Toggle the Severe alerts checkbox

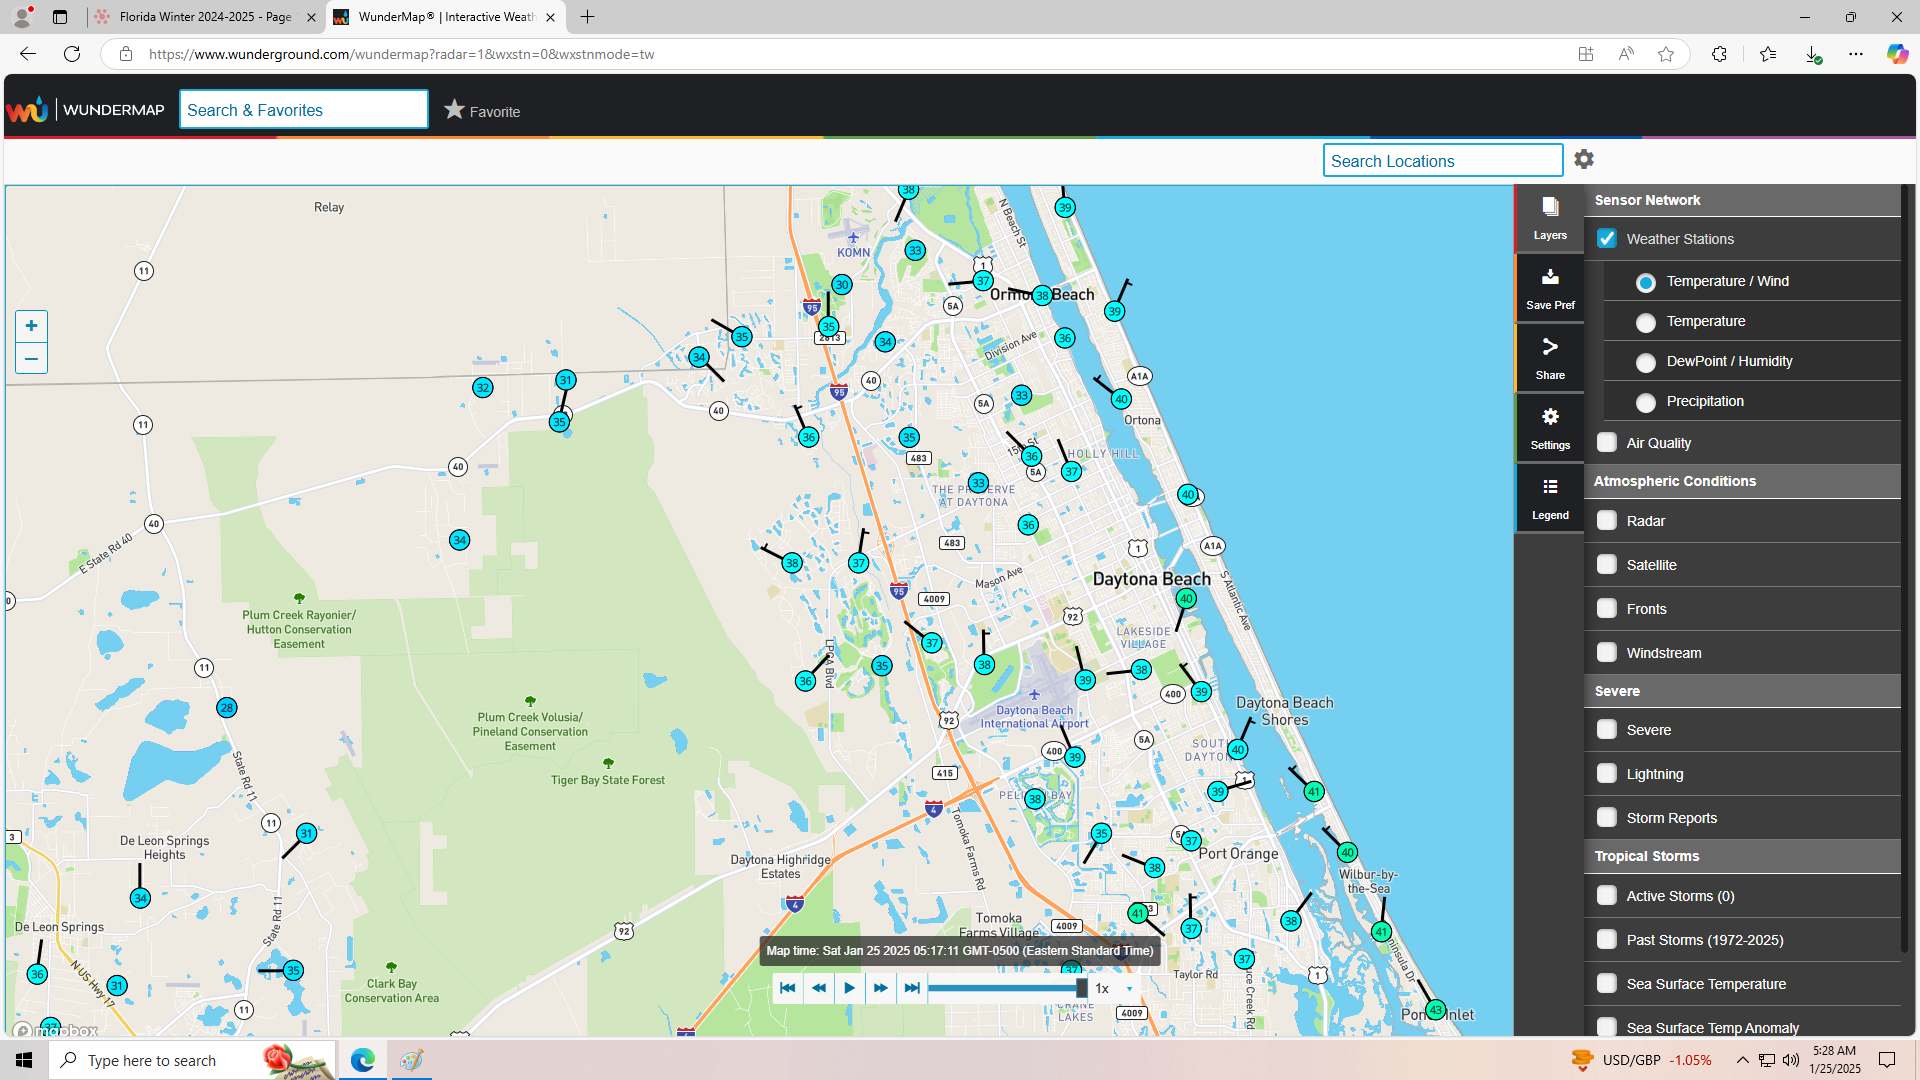point(1607,729)
